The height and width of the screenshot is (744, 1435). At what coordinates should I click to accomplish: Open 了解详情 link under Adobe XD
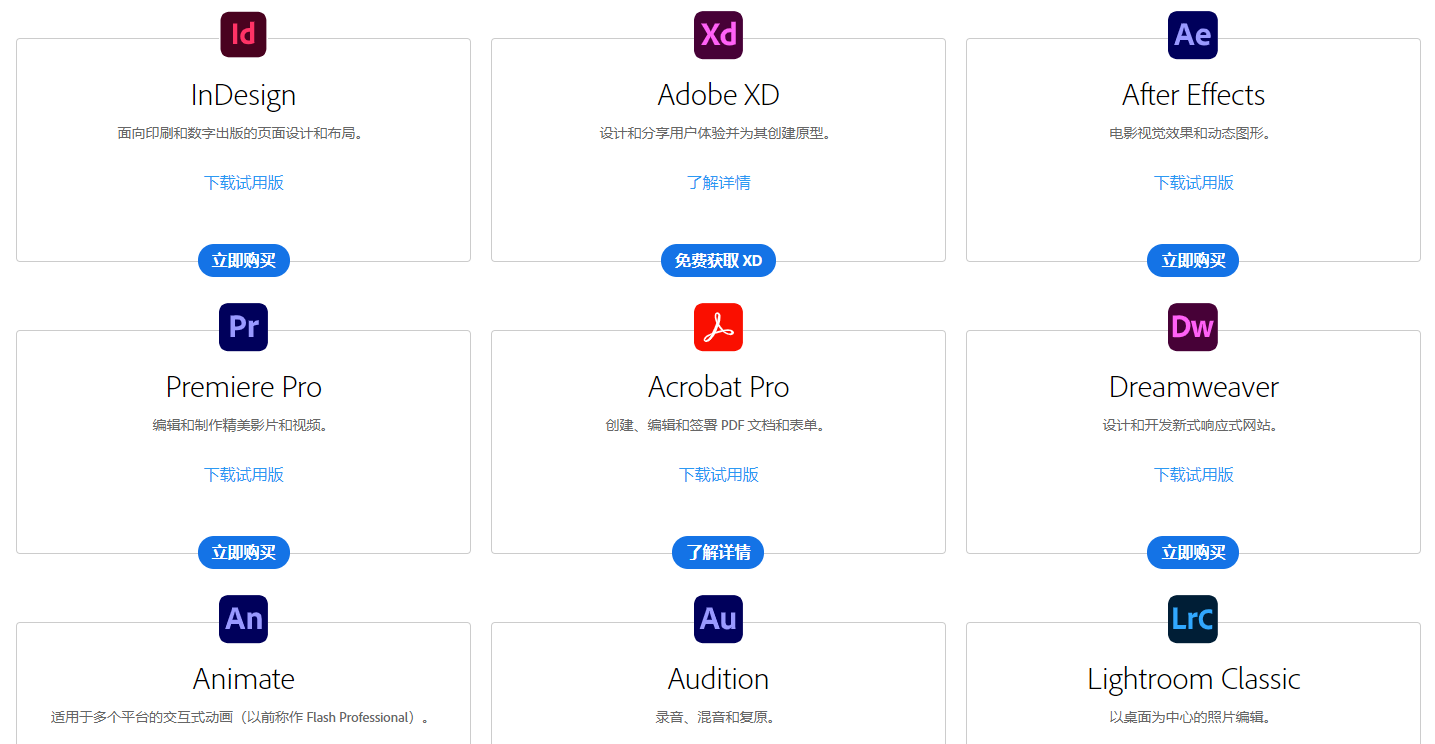(718, 183)
